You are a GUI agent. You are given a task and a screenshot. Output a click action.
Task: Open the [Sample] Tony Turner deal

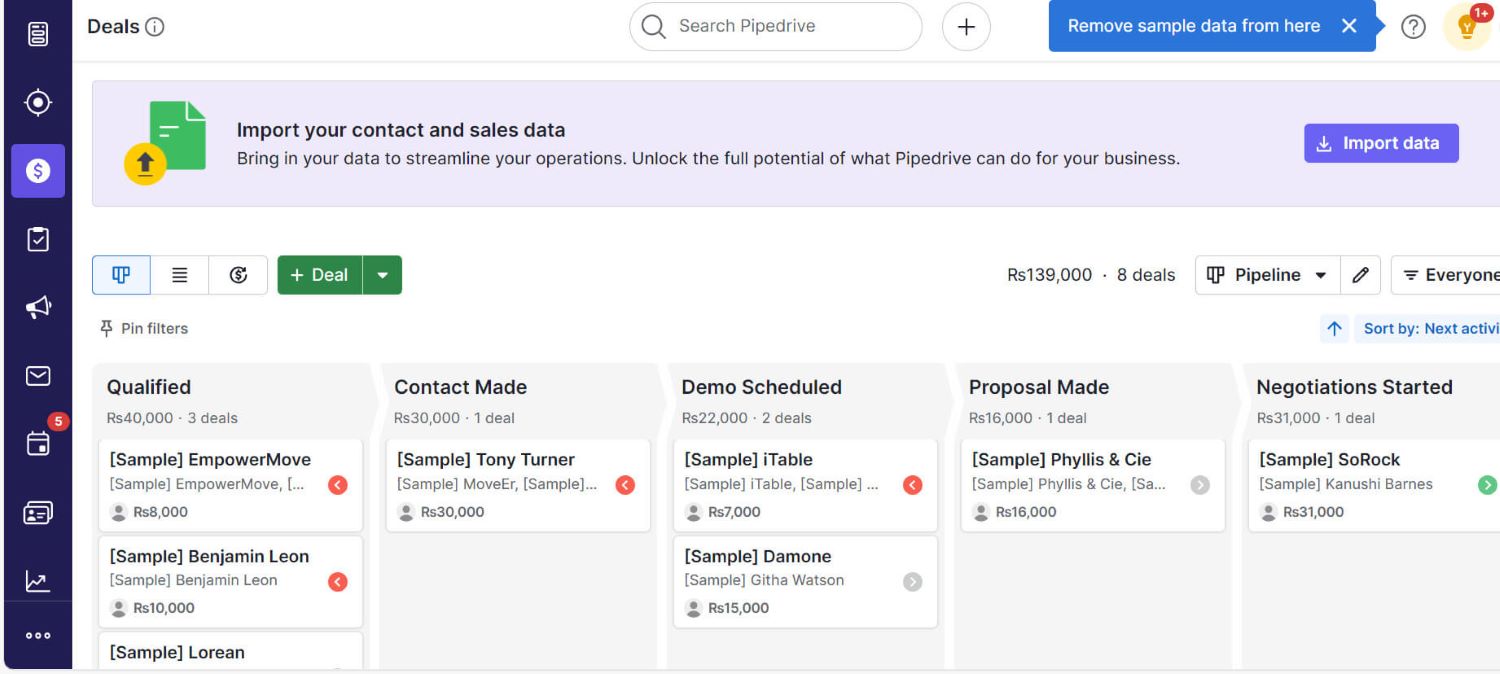pos(518,485)
